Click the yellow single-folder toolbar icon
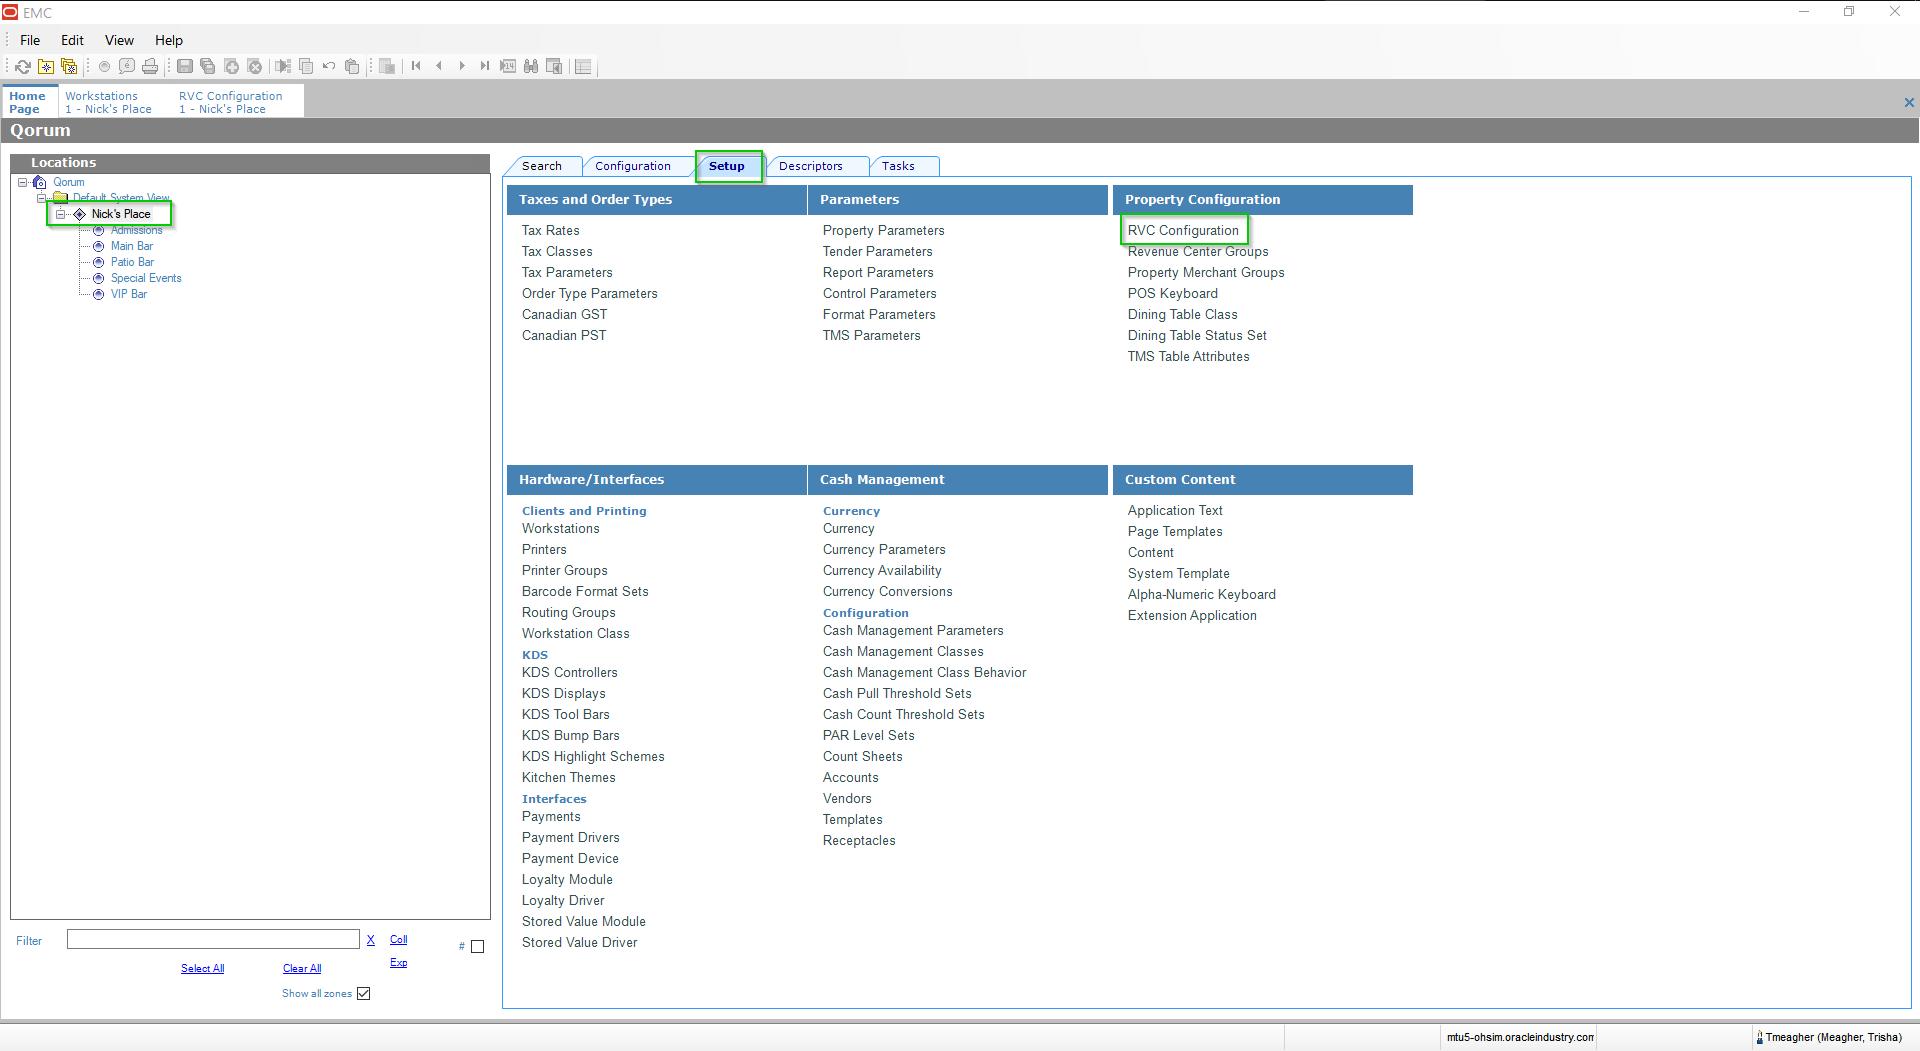 (46, 67)
